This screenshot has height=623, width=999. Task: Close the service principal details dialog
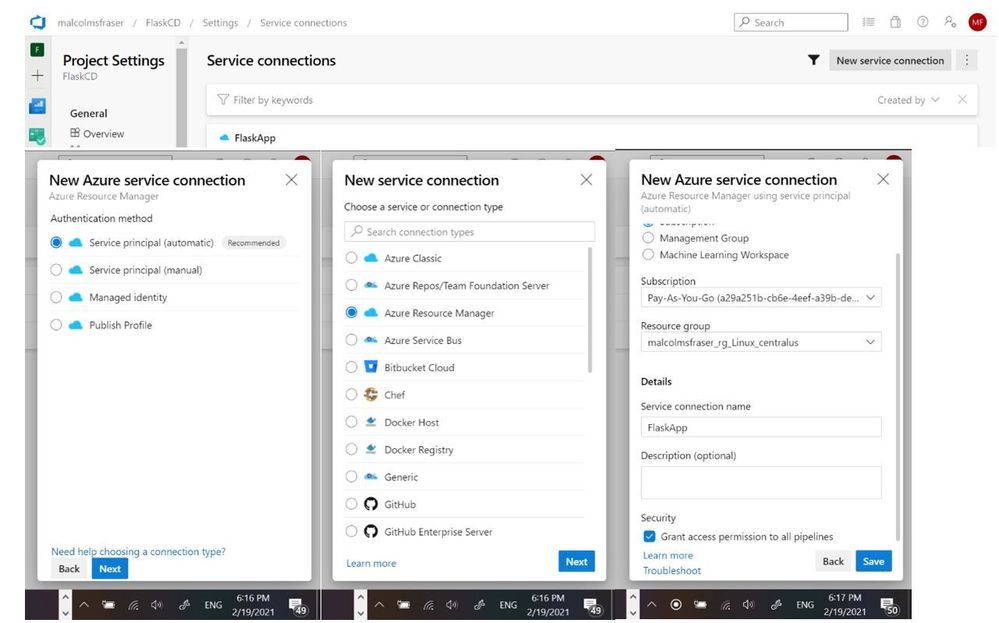[883, 179]
